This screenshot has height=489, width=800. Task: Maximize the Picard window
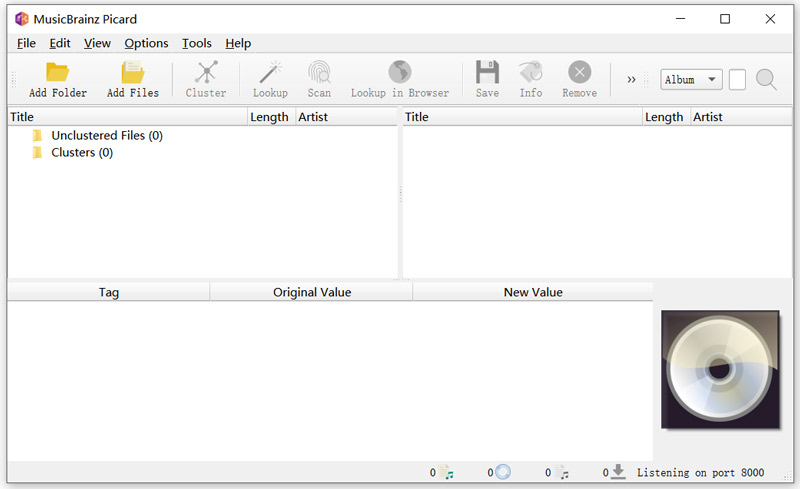click(725, 19)
